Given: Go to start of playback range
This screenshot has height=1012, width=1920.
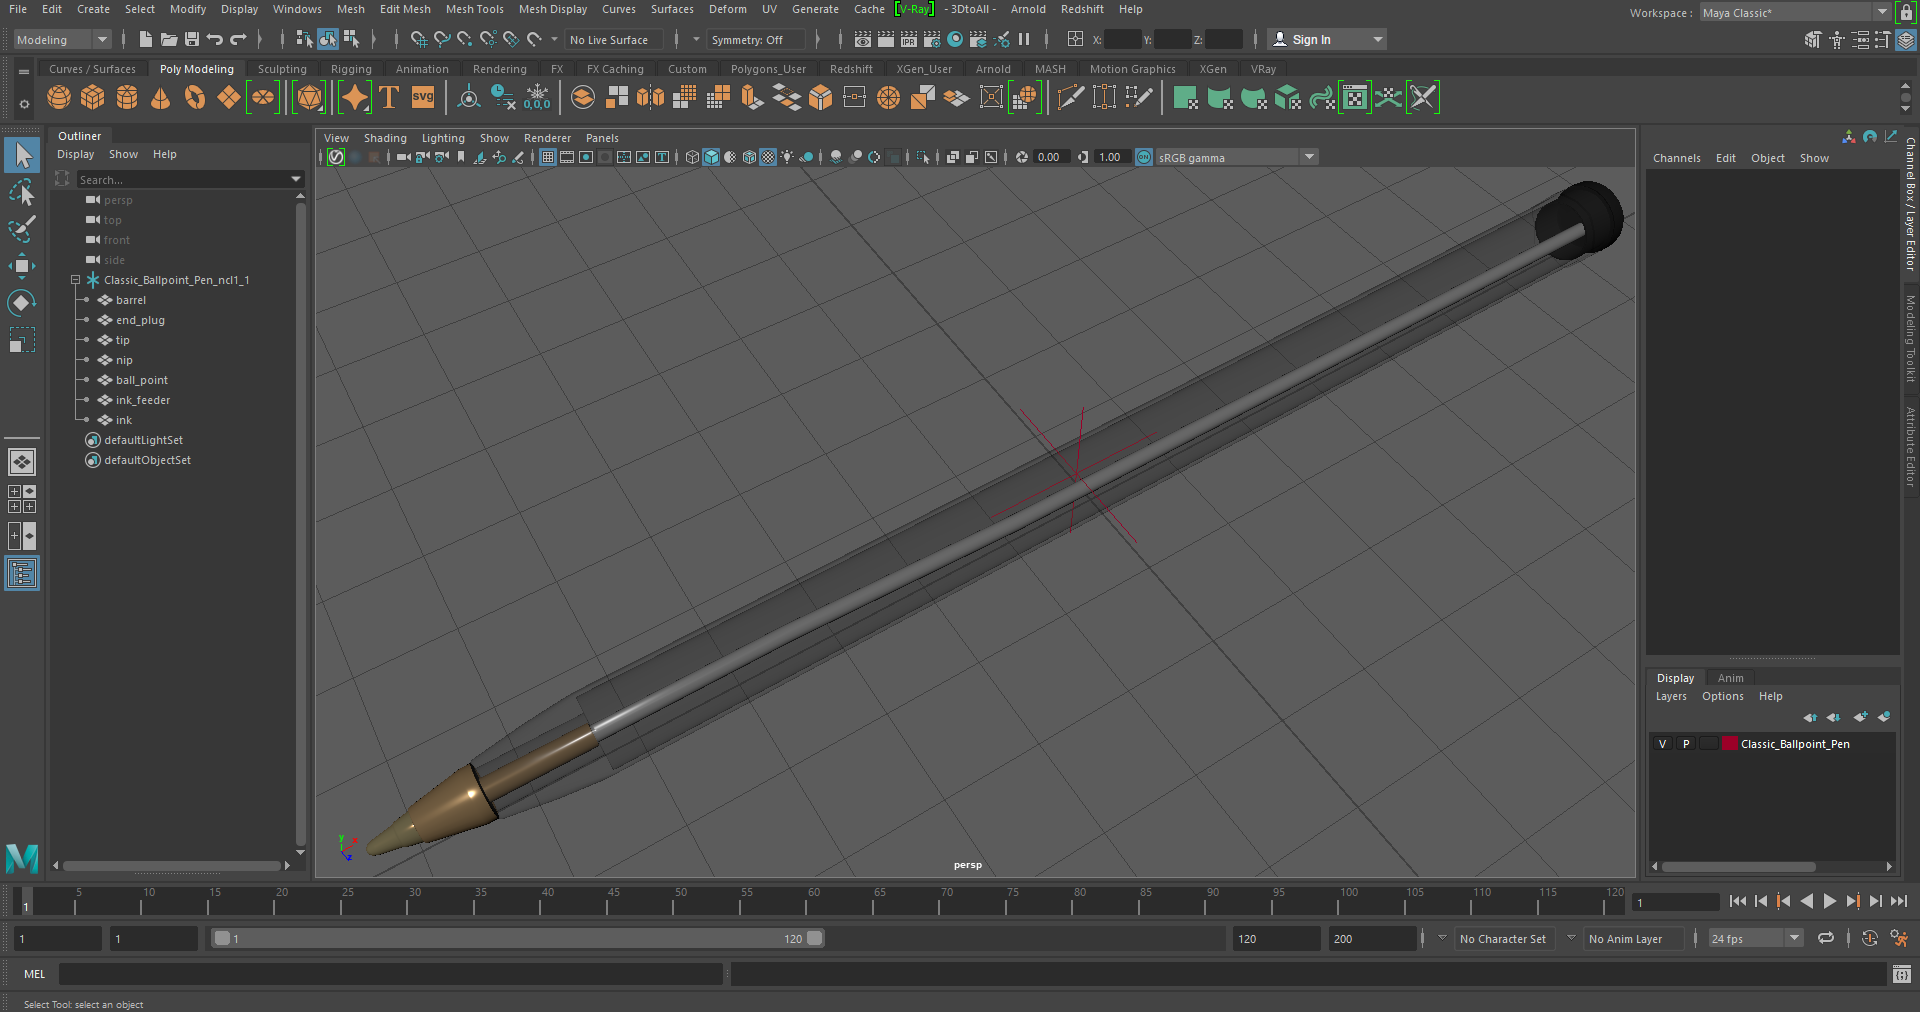Looking at the screenshot, I should tap(1738, 901).
